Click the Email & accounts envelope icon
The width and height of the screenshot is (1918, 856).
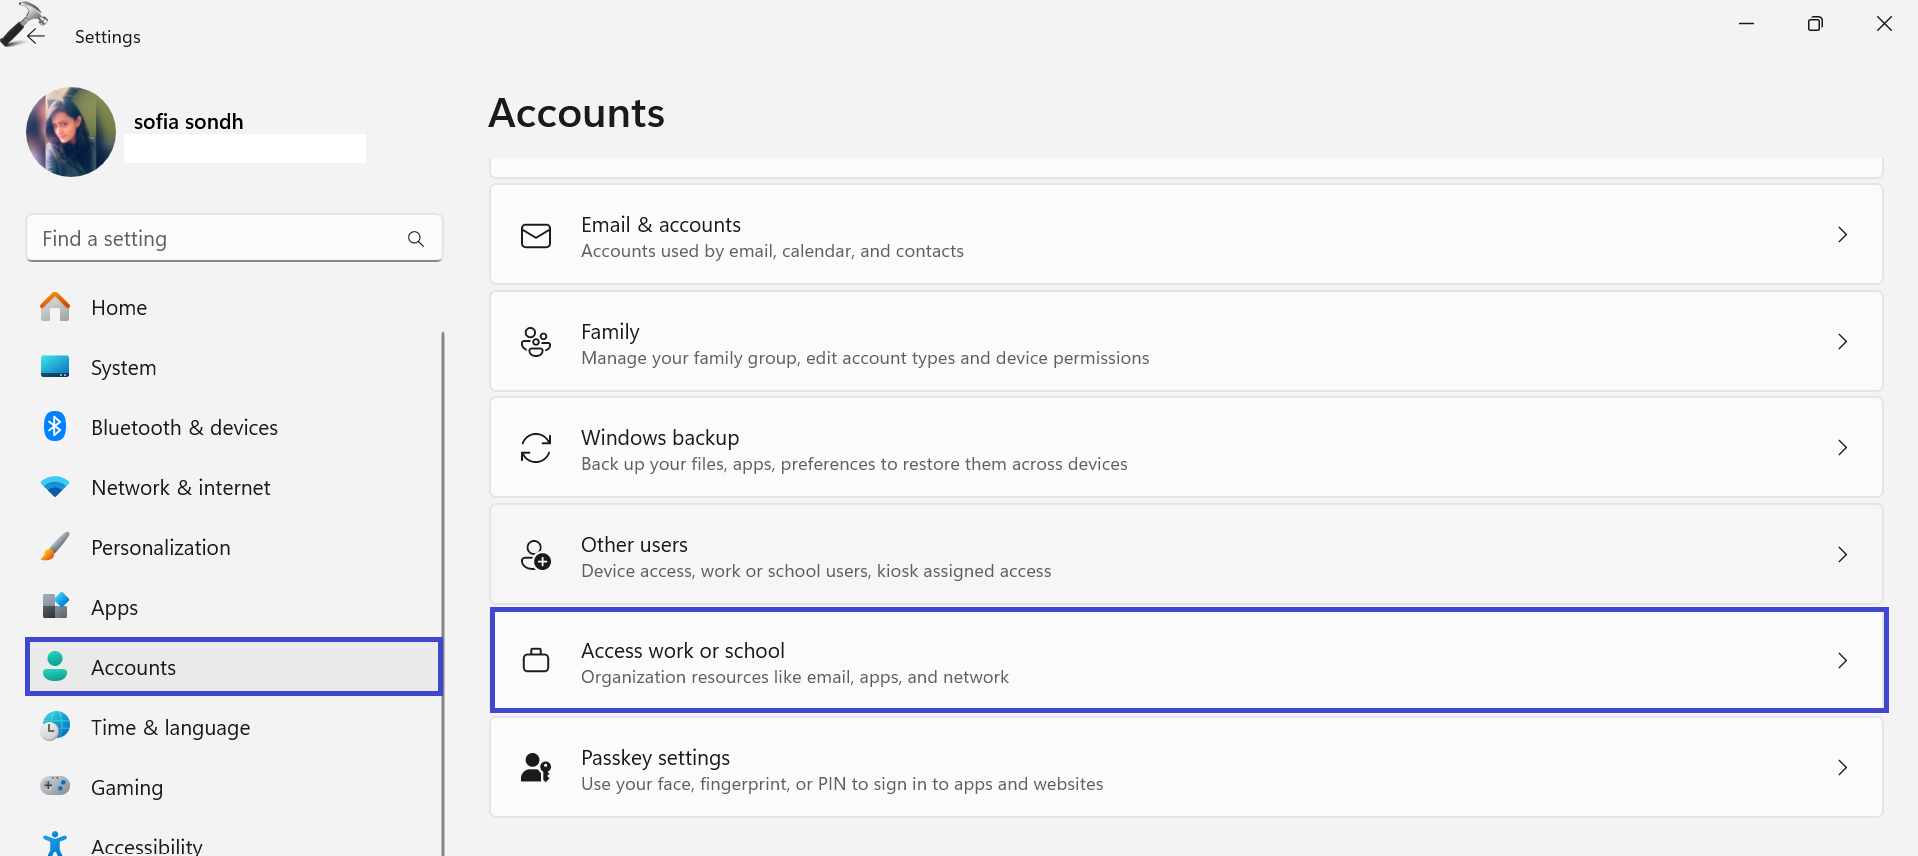coord(536,236)
